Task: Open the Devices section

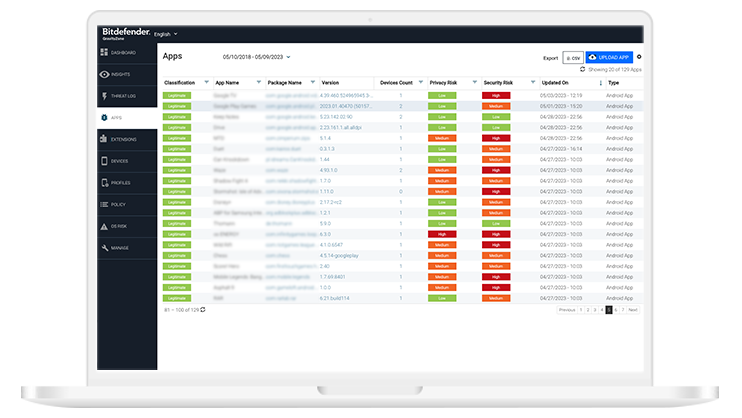Action: (123, 161)
